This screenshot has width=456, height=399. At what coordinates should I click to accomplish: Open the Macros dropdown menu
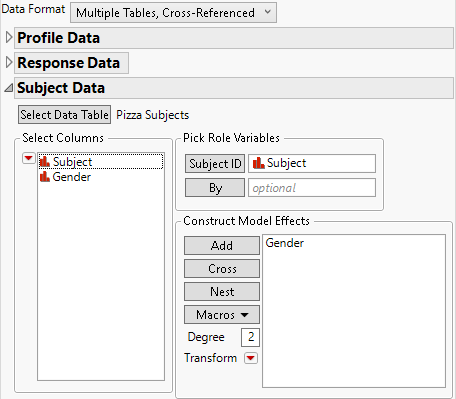pos(222,315)
